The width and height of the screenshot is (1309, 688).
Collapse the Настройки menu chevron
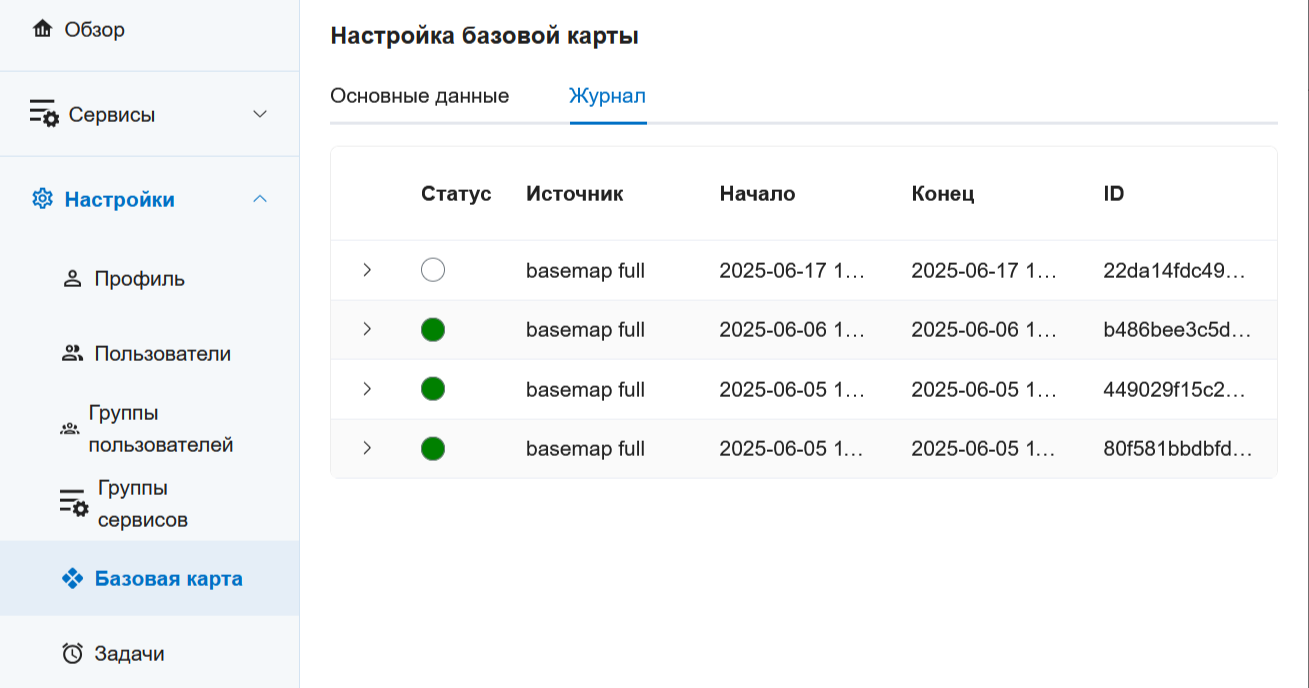point(260,199)
